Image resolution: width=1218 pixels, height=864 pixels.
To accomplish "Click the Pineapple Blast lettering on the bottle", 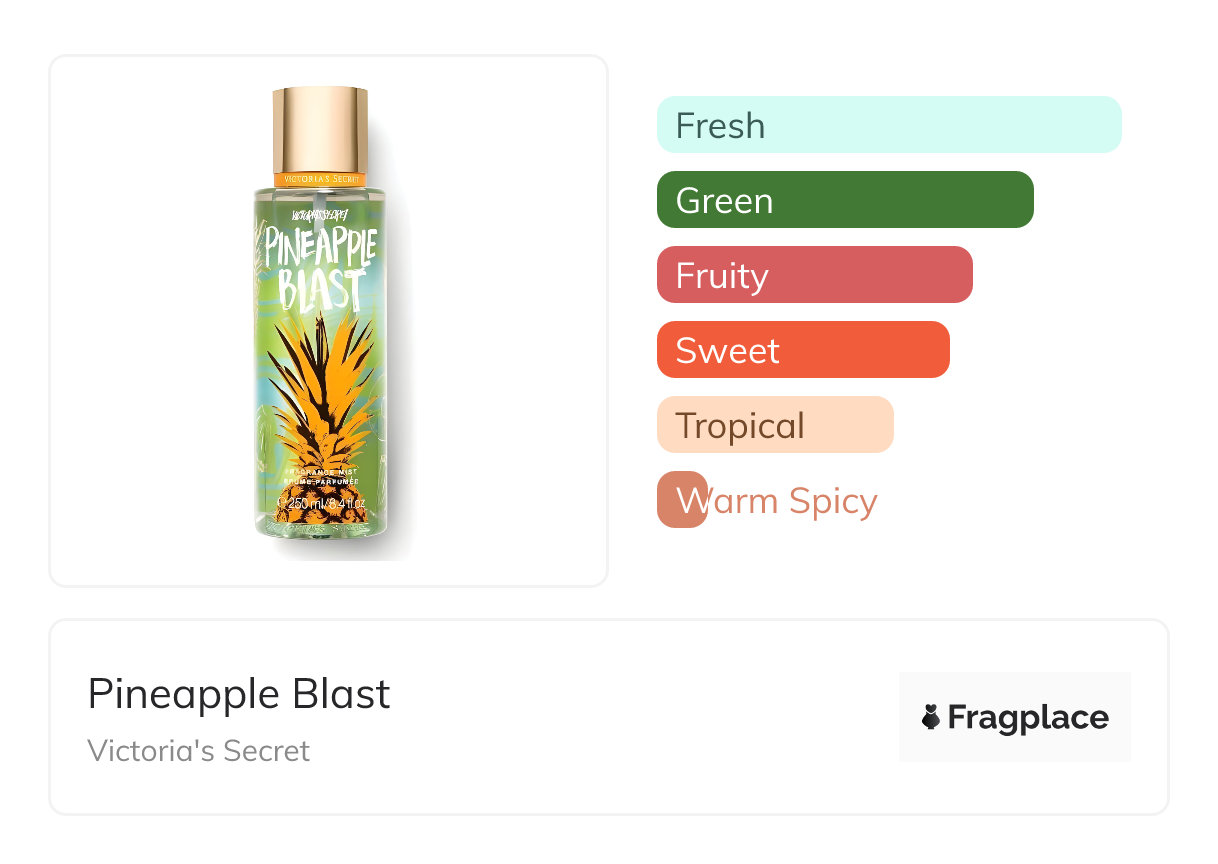I will point(321,268).
